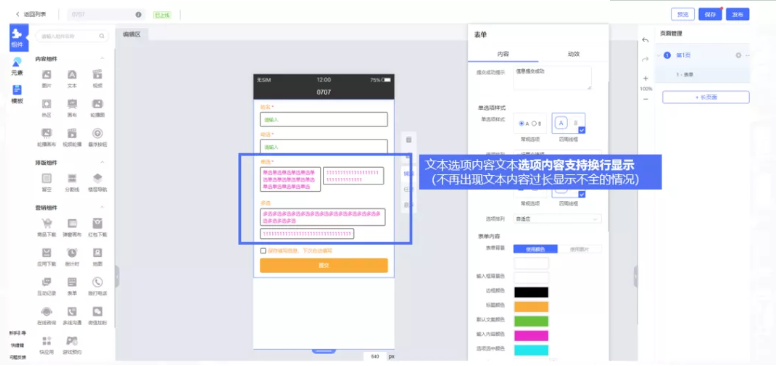
Task: Select the 编辑区 tab
Action: 132,34
